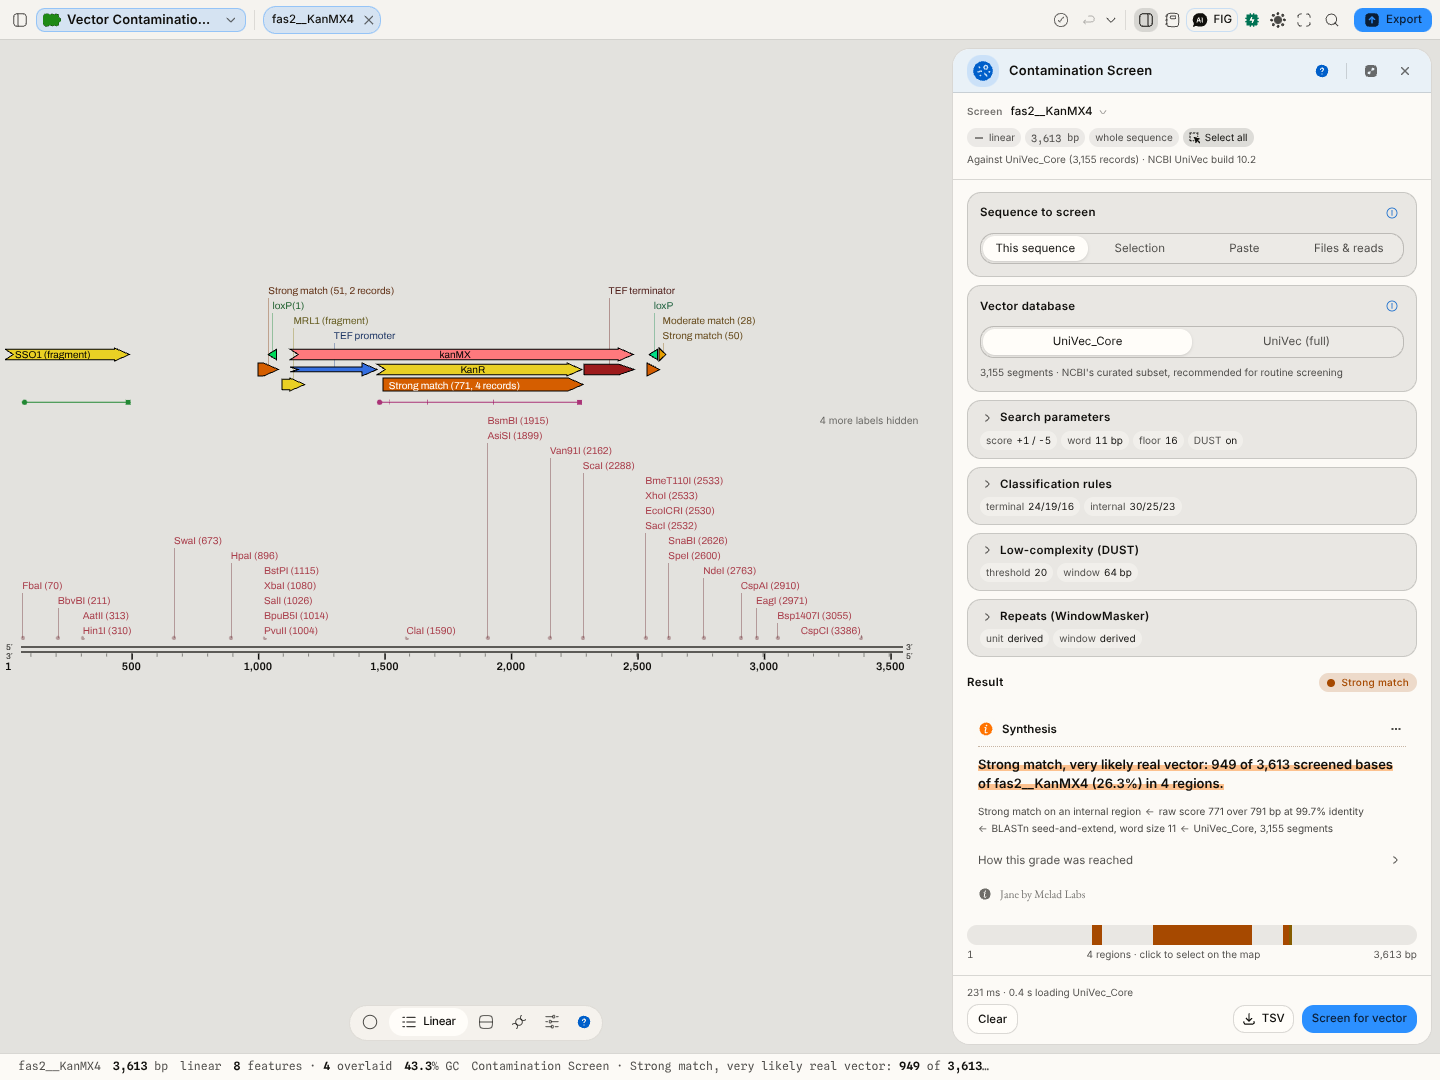This screenshot has width=1440, height=1080.
Task: Click the Screen for vector button
Action: point(1359,1019)
